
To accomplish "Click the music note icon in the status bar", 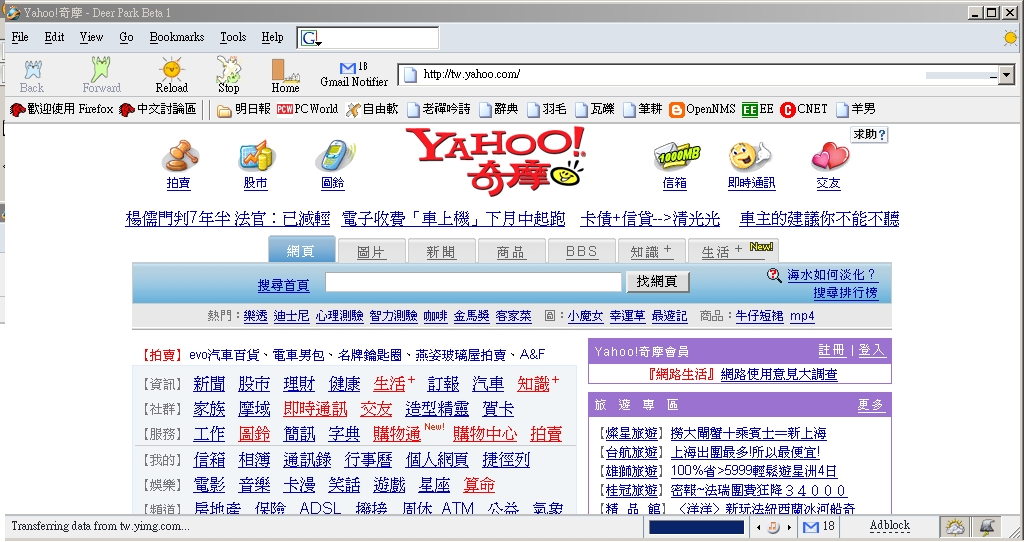I will (773, 527).
